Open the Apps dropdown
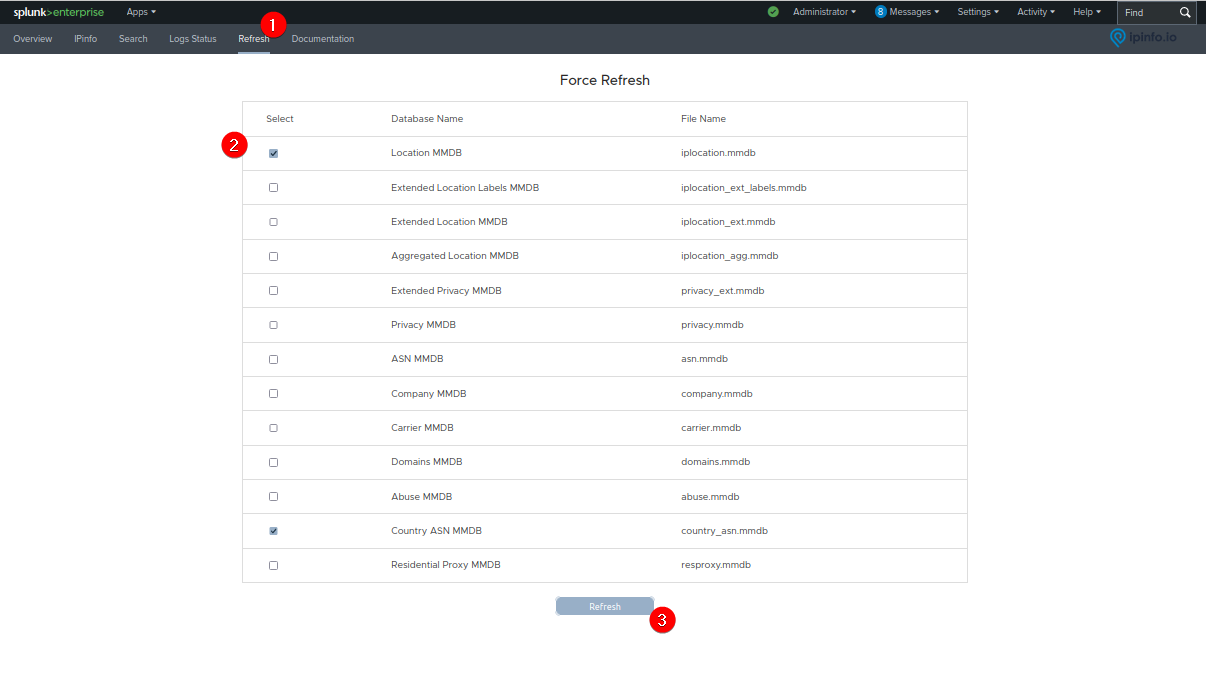Viewport: 1206px width, 686px height. 140,12
